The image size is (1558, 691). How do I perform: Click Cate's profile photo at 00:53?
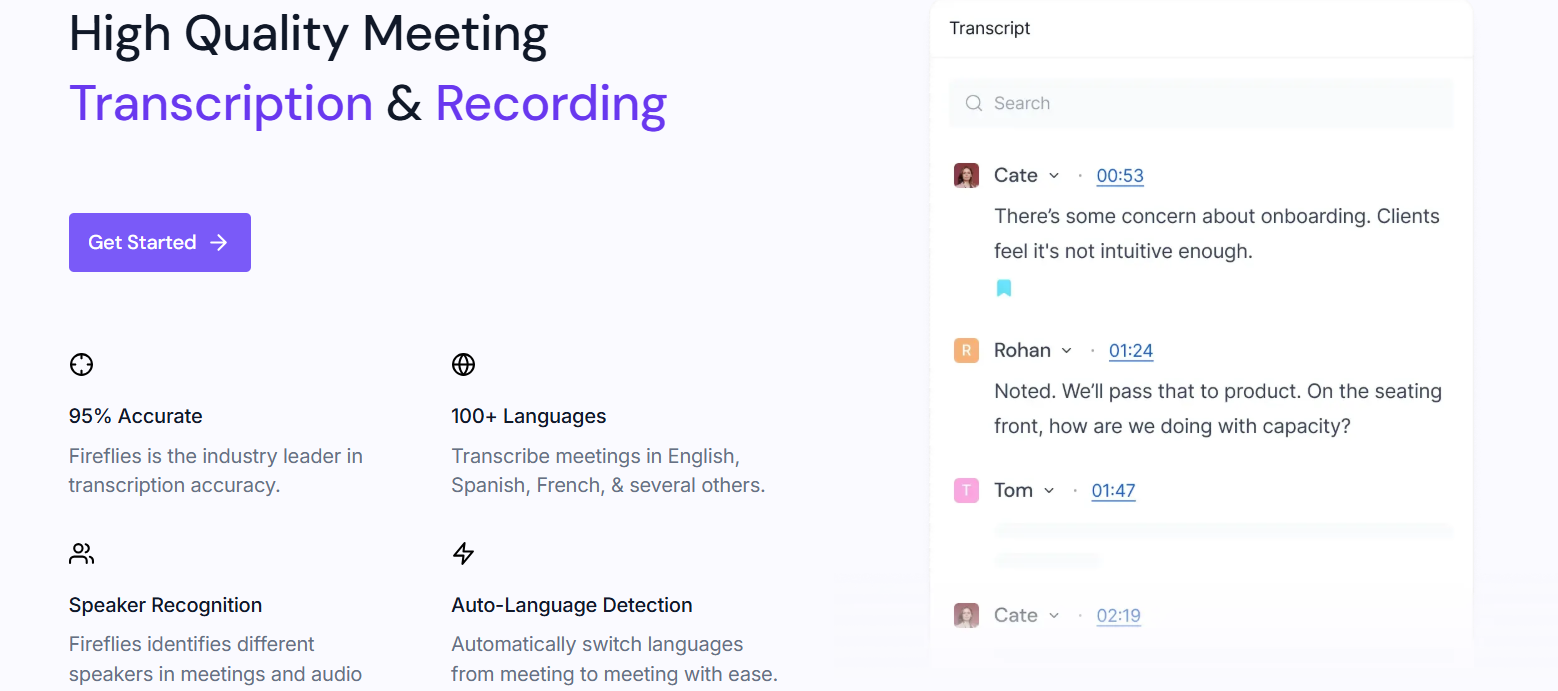coord(966,176)
